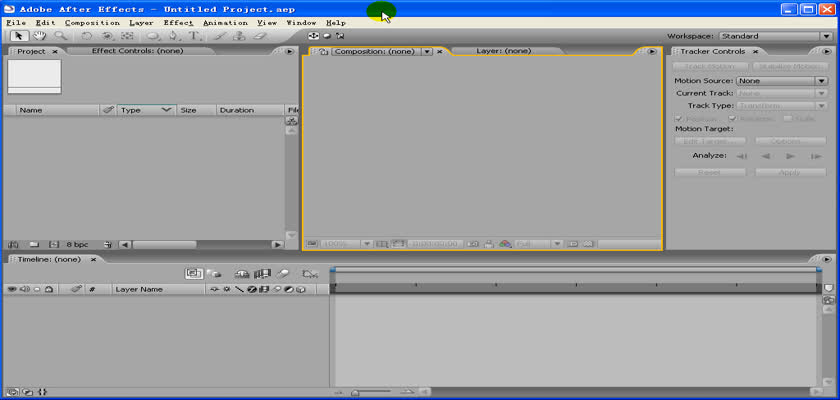Image resolution: width=840 pixels, height=400 pixels.
Task: Select the Clone Stamp tool
Action: click(x=239, y=36)
